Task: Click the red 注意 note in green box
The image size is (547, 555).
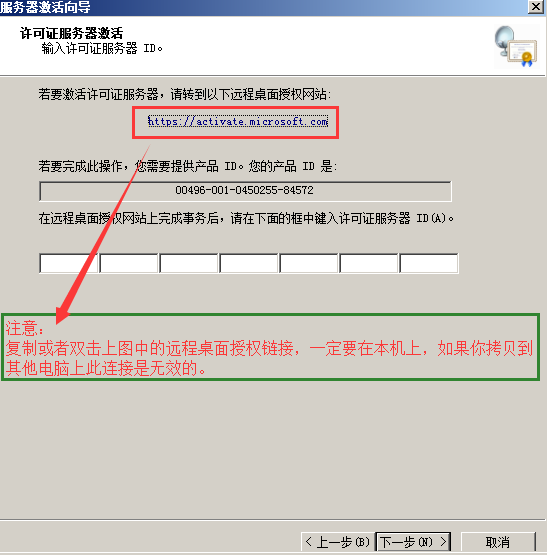Action: click(270, 347)
